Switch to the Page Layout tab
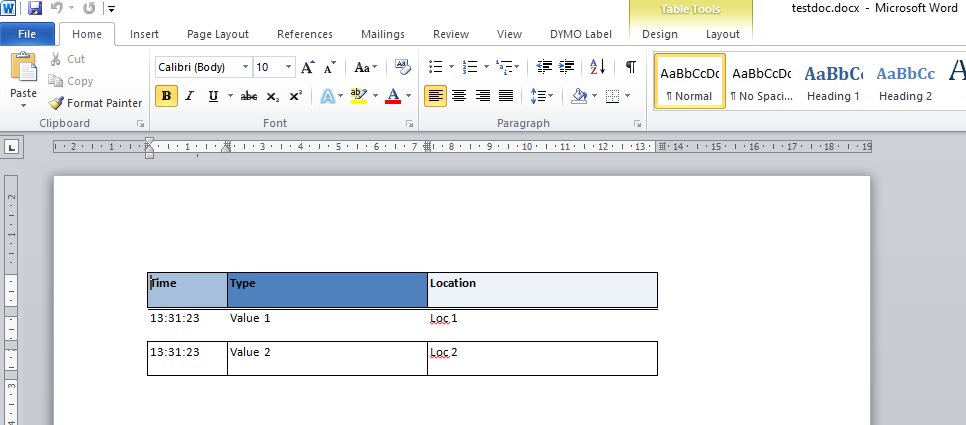The width and height of the screenshot is (966, 425). (219, 34)
